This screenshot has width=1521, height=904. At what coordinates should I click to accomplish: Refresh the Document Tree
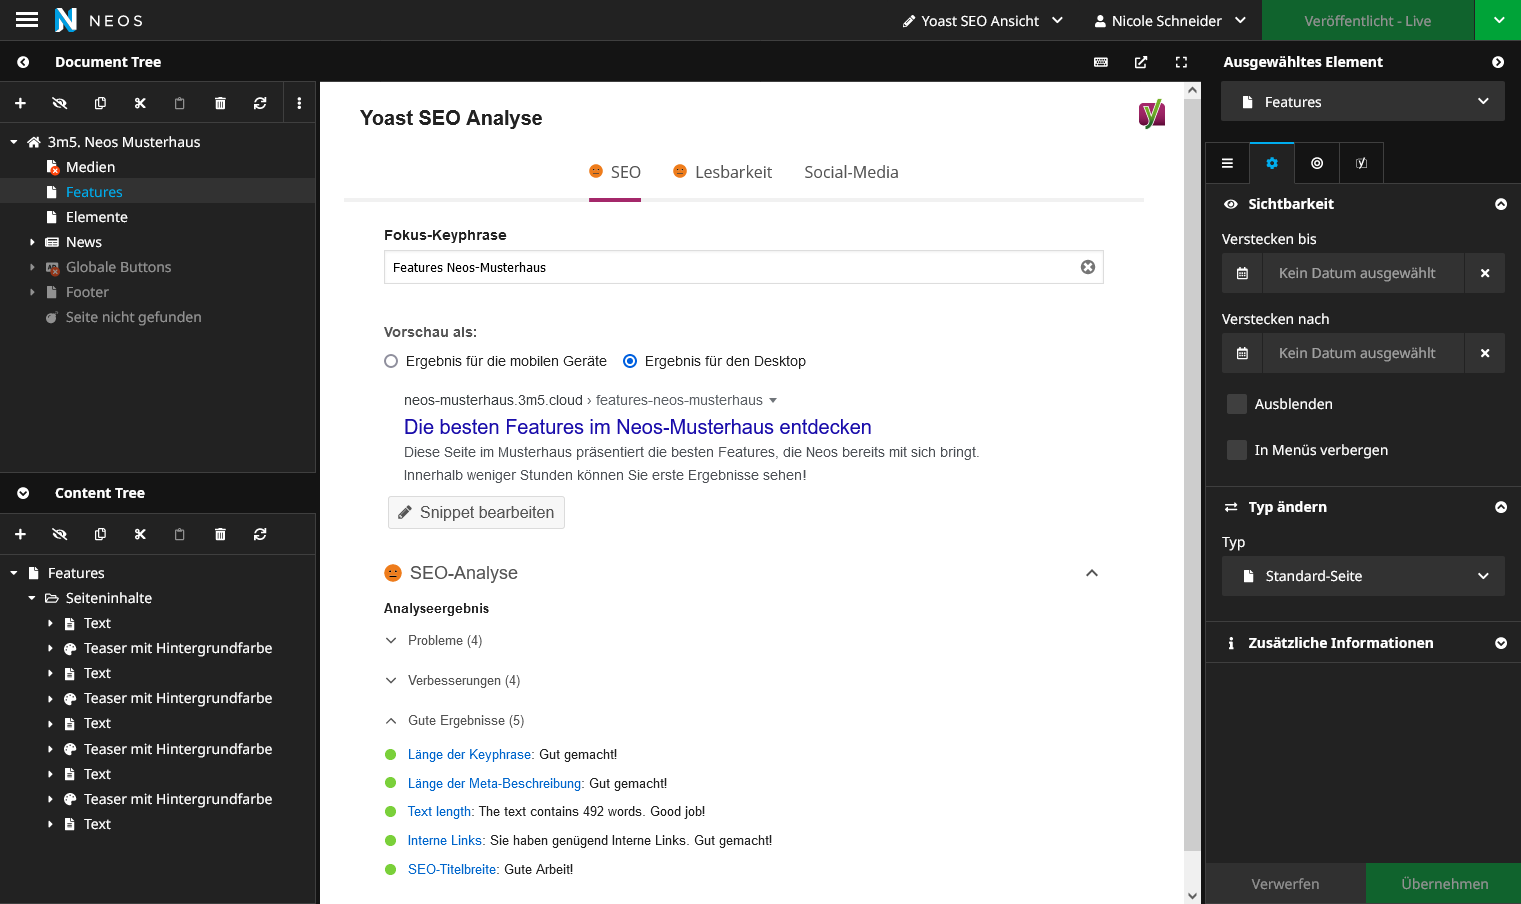click(x=260, y=103)
